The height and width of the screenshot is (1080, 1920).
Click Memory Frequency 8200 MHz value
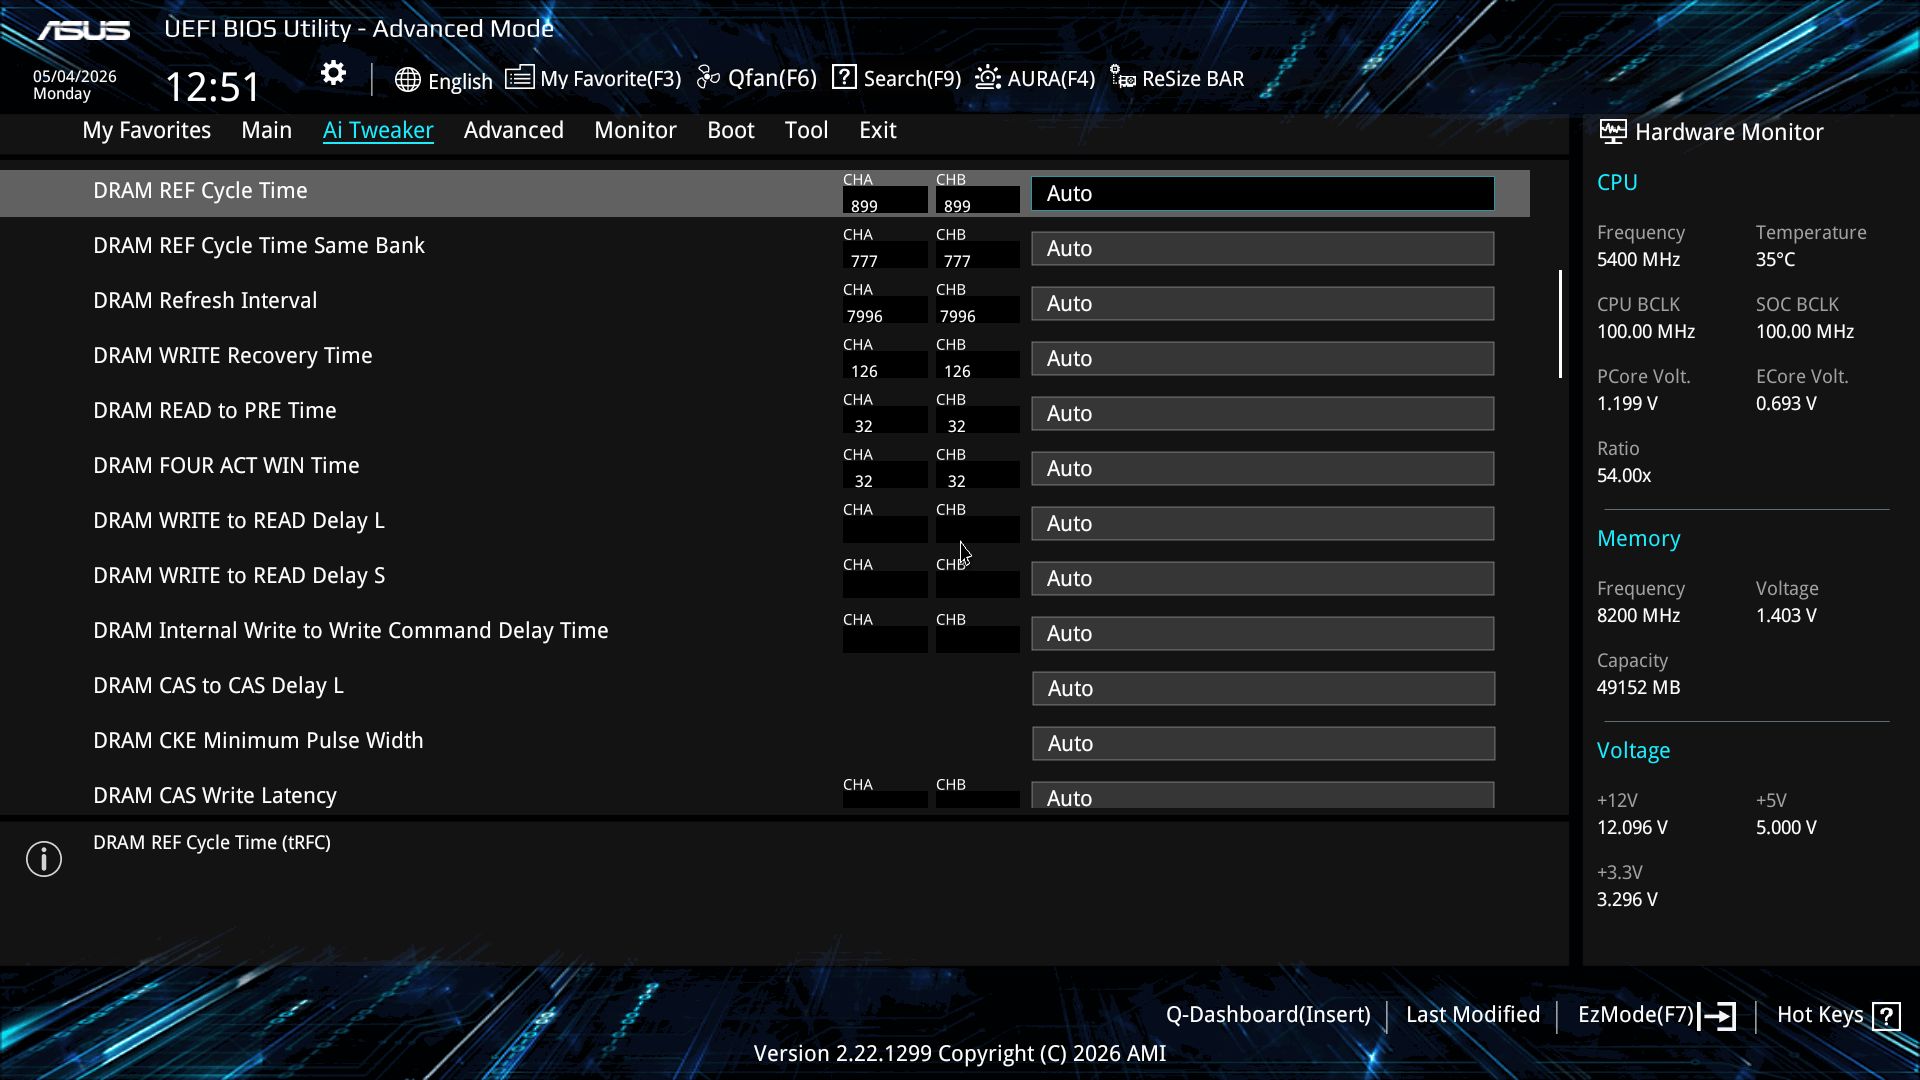point(1638,616)
